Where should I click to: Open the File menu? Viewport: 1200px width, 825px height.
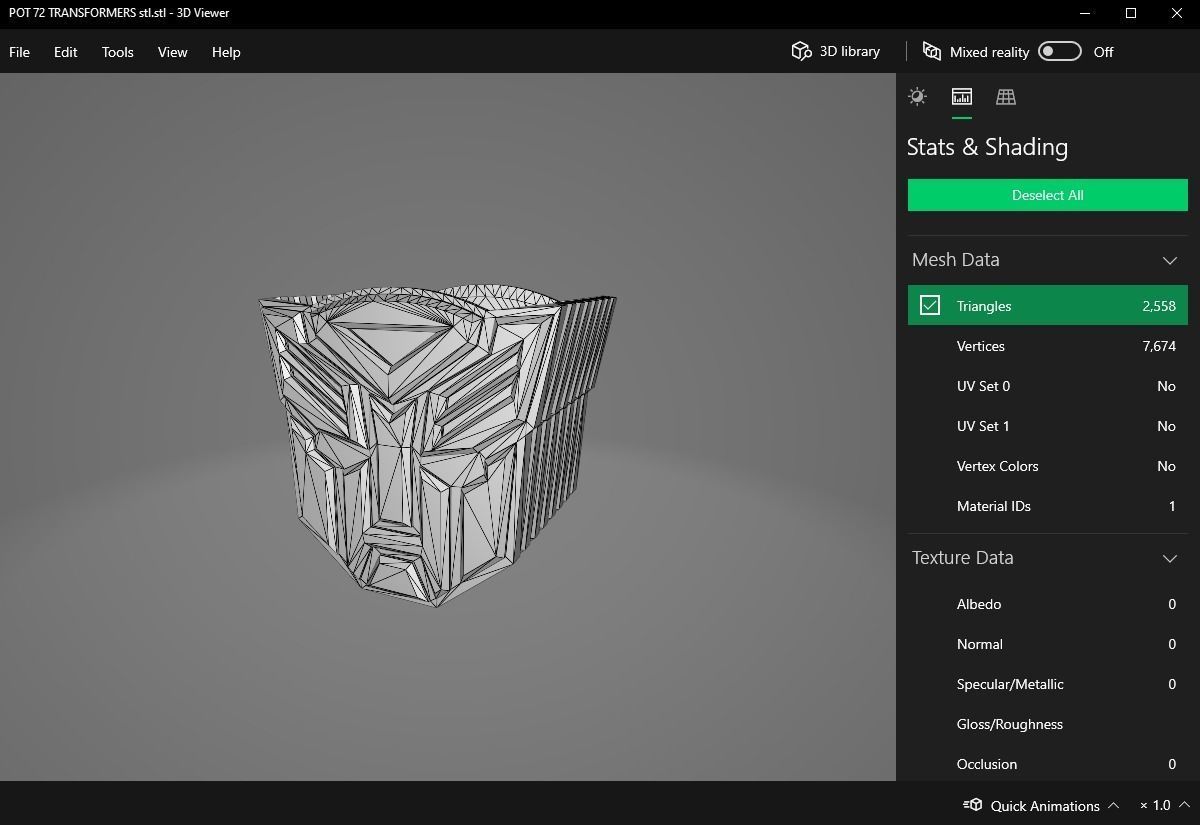tap(20, 52)
